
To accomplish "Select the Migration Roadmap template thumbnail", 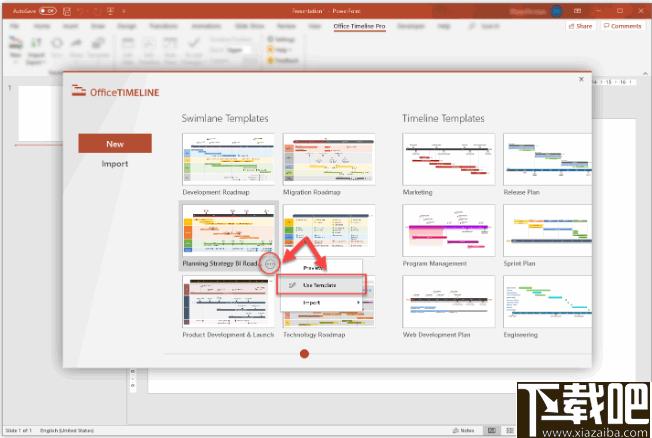I will [x=329, y=159].
